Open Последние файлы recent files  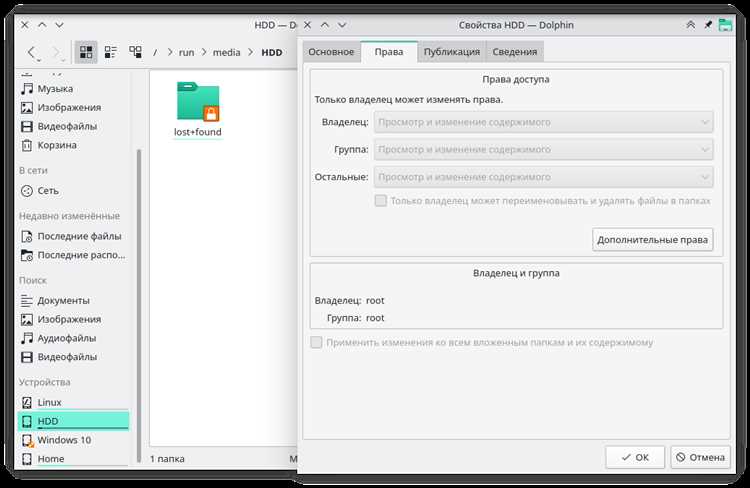click(x=79, y=236)
